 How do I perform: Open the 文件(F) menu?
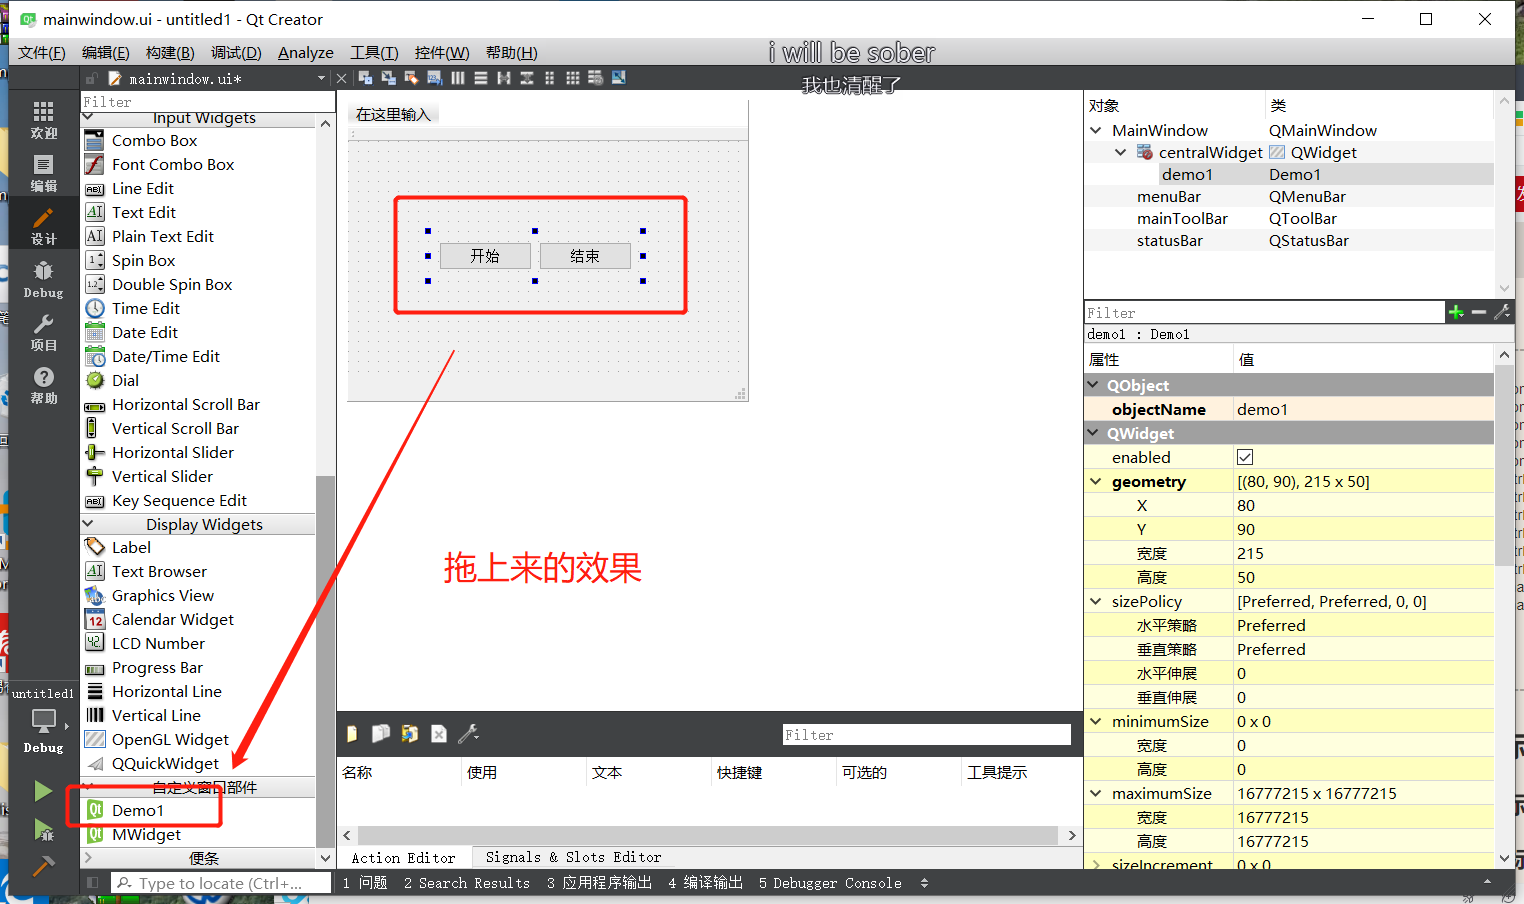tap(40, 52)
